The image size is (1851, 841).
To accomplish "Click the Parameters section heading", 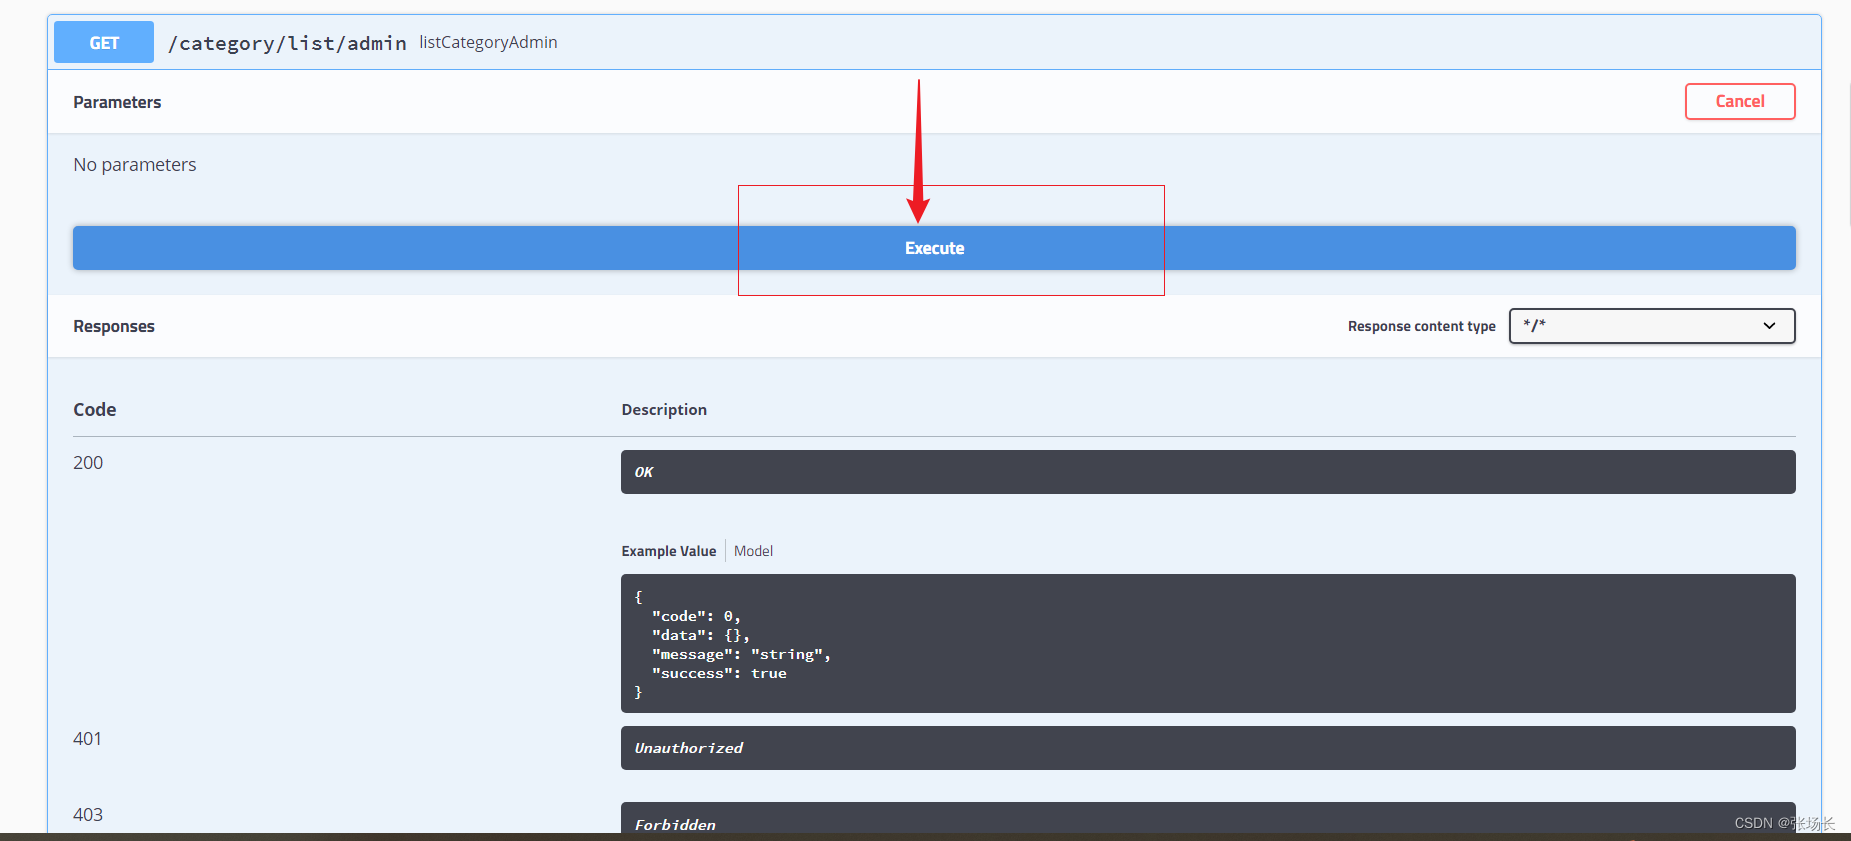I will pyautogui.click(x=117, y=102).
